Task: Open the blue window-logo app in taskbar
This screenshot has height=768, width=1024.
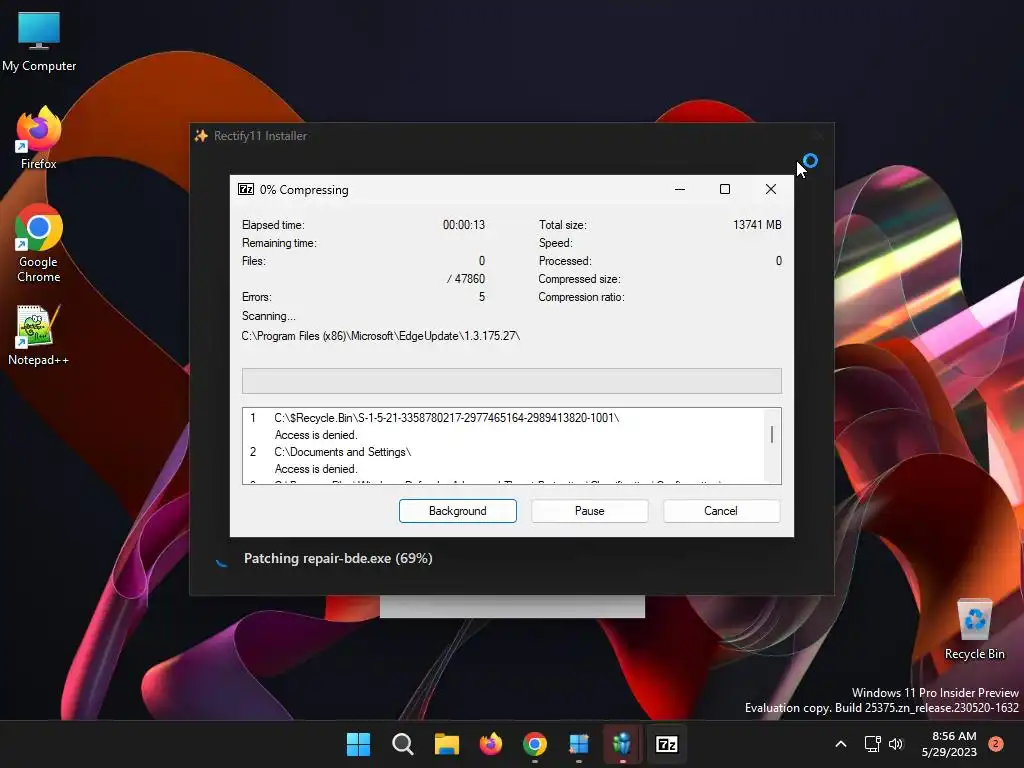Action: click(x=579, y=744)
